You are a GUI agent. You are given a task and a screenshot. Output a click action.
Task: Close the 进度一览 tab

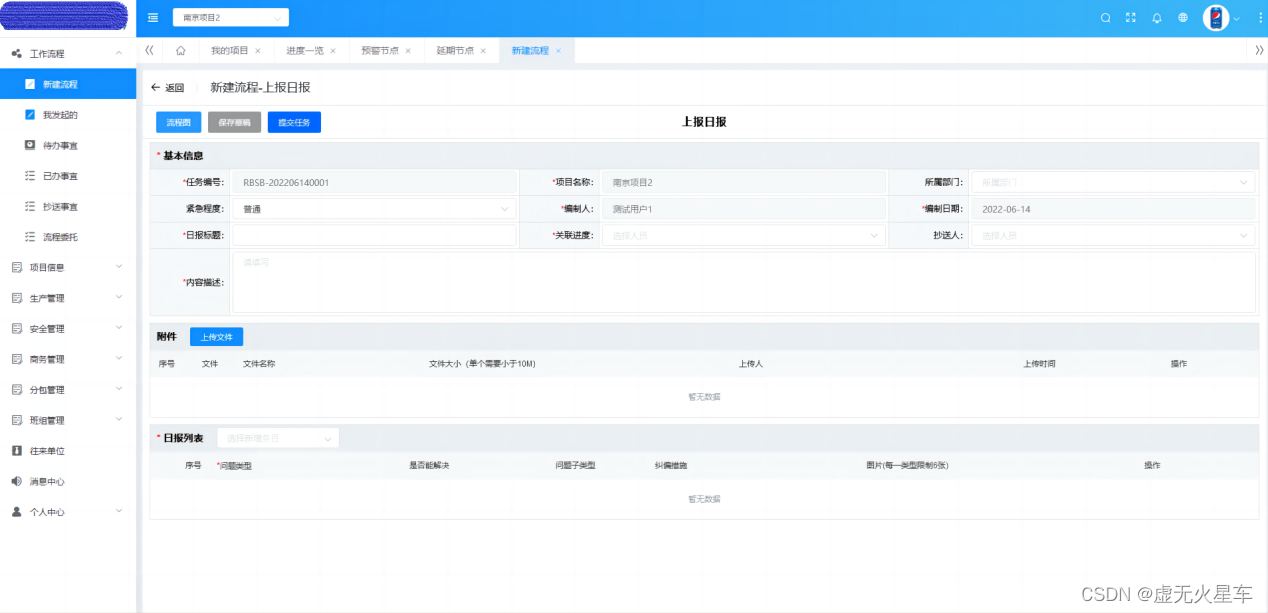coord(333,51)
